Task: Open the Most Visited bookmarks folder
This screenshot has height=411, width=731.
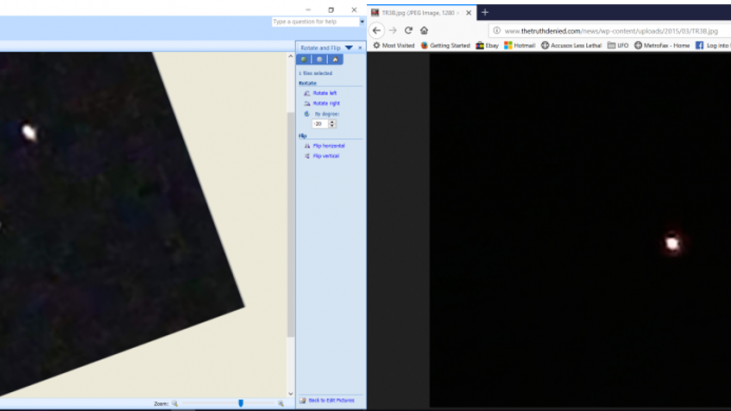Action: tap(394, 45)
